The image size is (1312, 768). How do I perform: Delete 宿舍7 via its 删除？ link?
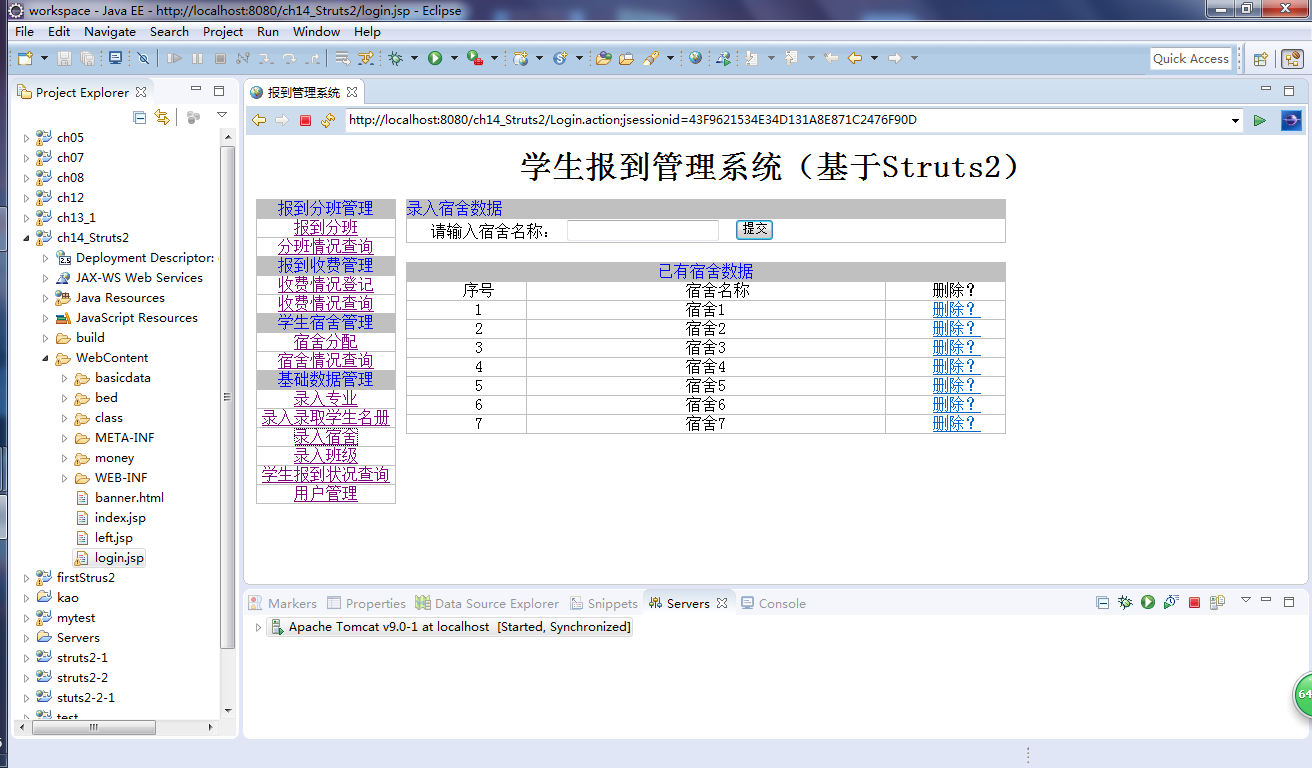(956, 423)
